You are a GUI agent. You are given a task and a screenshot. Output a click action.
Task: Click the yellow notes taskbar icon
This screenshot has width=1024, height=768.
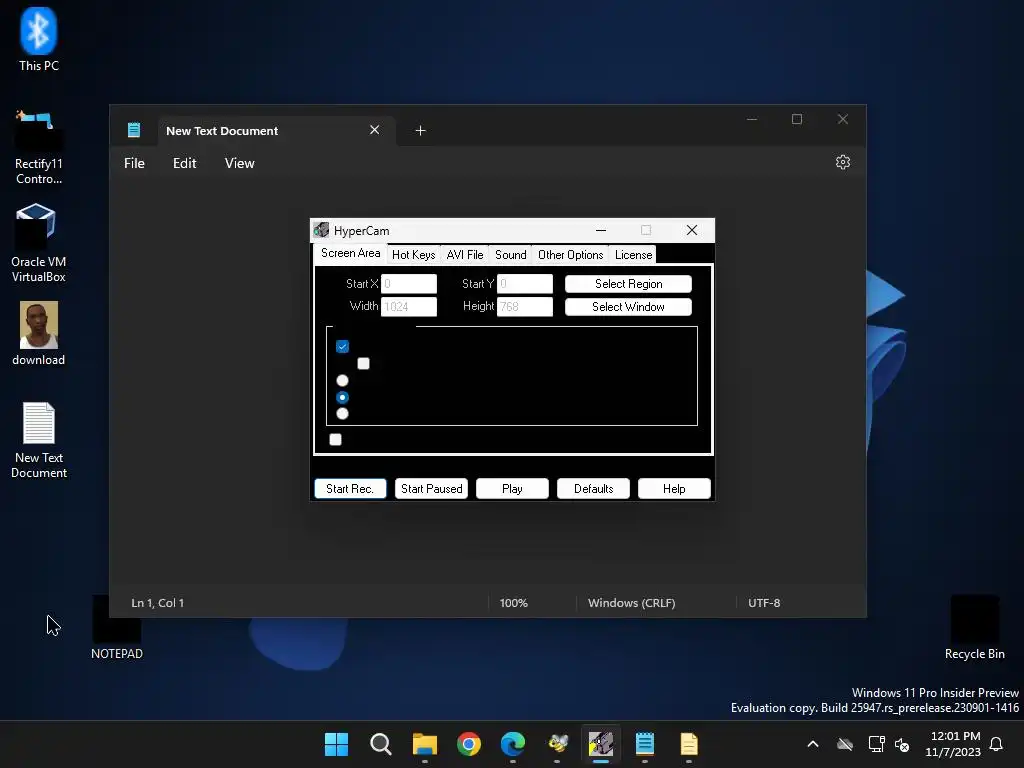(x=689, y=744)
